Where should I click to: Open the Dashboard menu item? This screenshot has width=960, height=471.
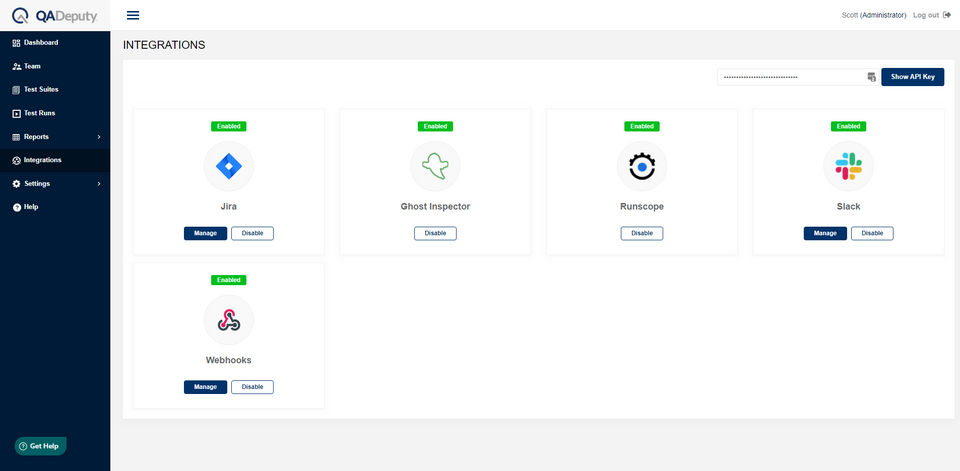[55, 43]
